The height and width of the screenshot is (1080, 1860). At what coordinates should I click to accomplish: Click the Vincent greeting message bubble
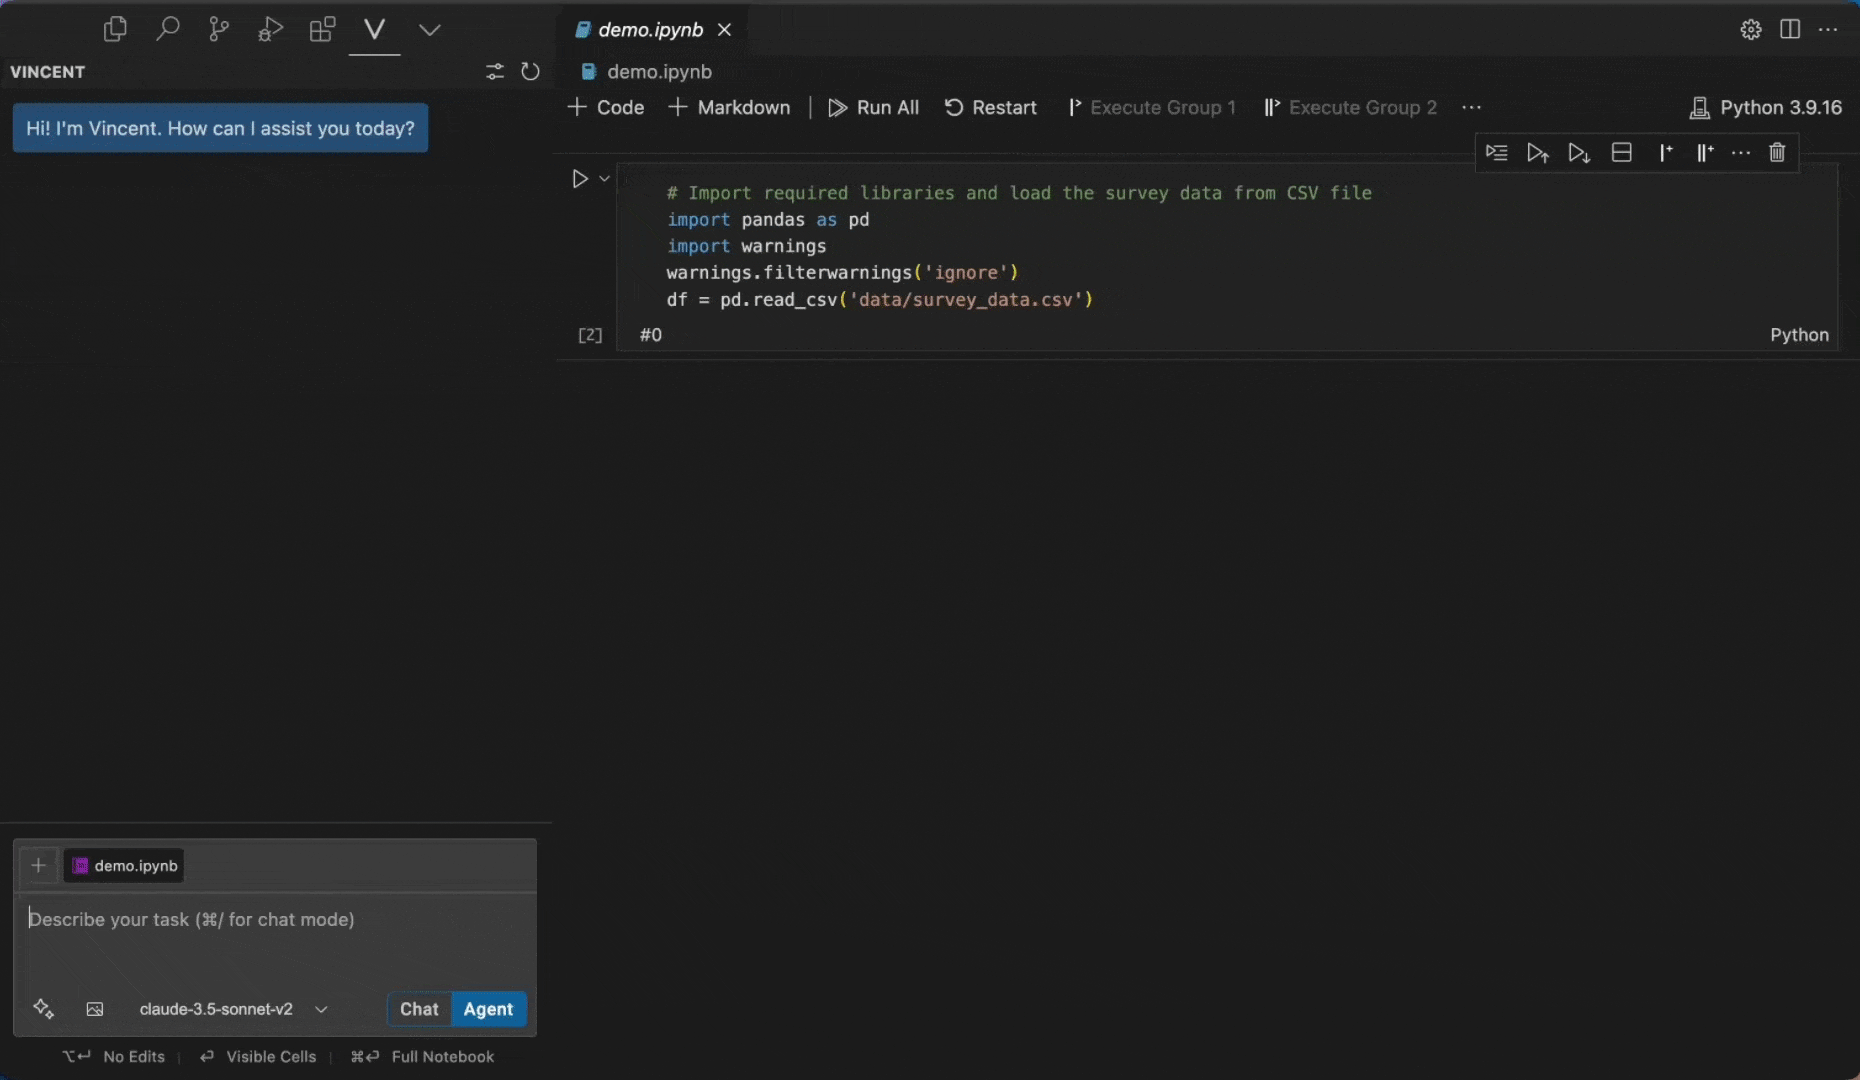[220, 128]
